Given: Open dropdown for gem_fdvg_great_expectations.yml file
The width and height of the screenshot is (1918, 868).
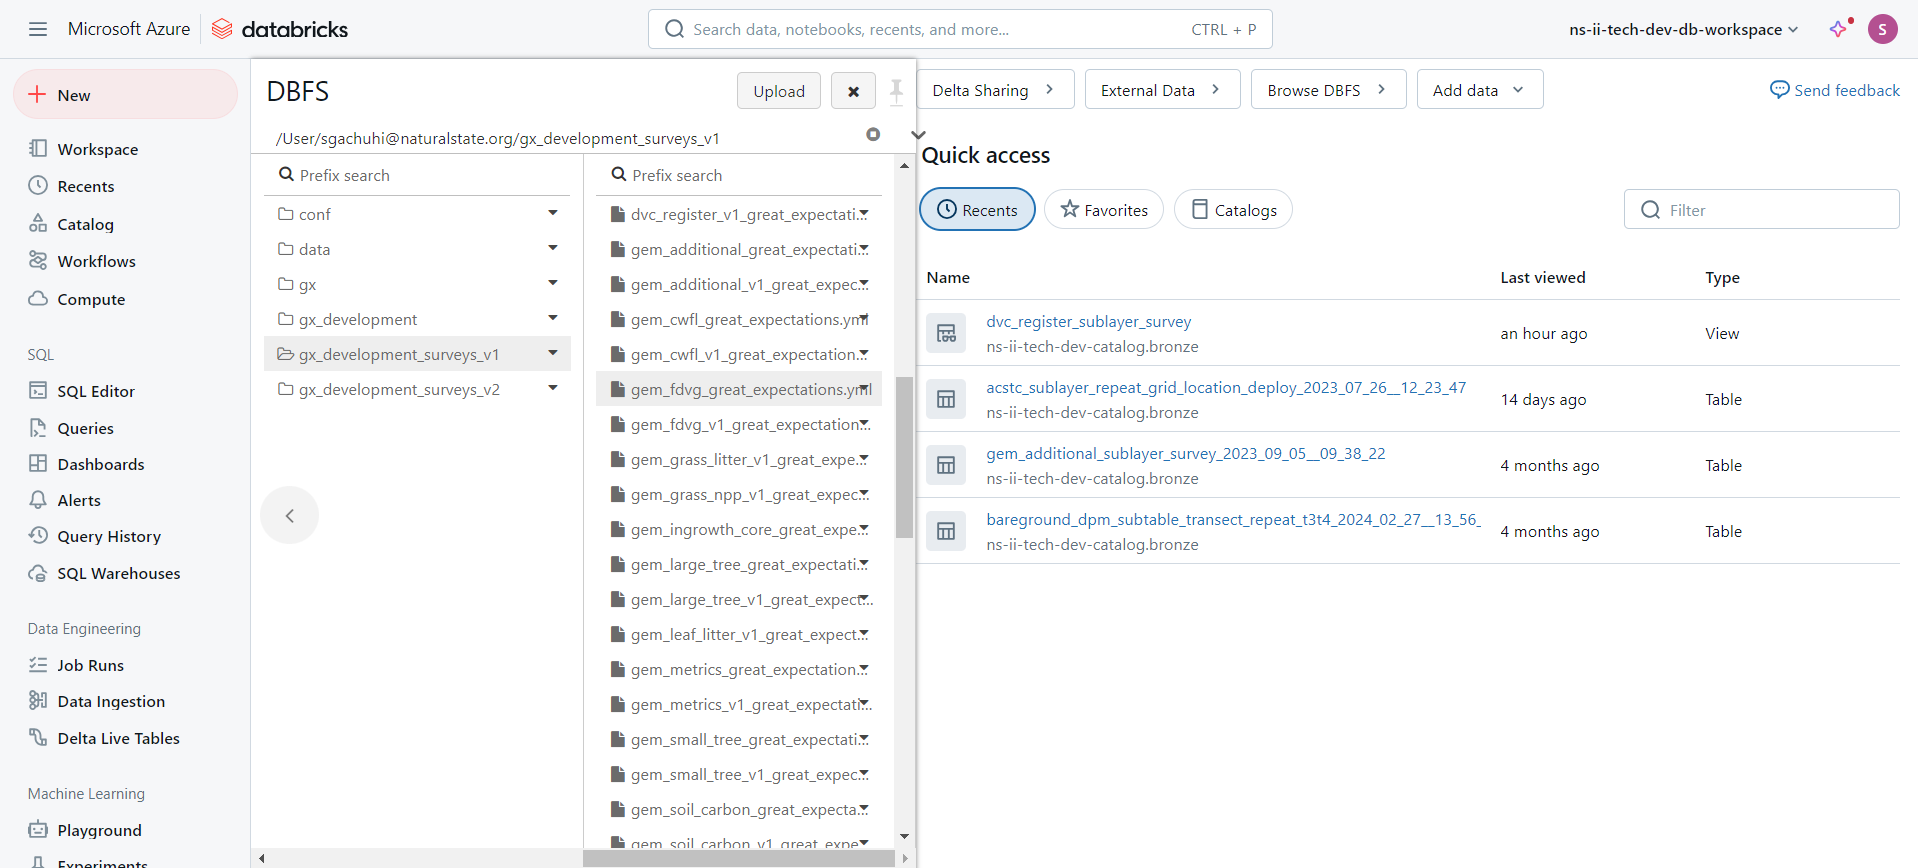Looking at the screenshot, I should coord(865,389).
